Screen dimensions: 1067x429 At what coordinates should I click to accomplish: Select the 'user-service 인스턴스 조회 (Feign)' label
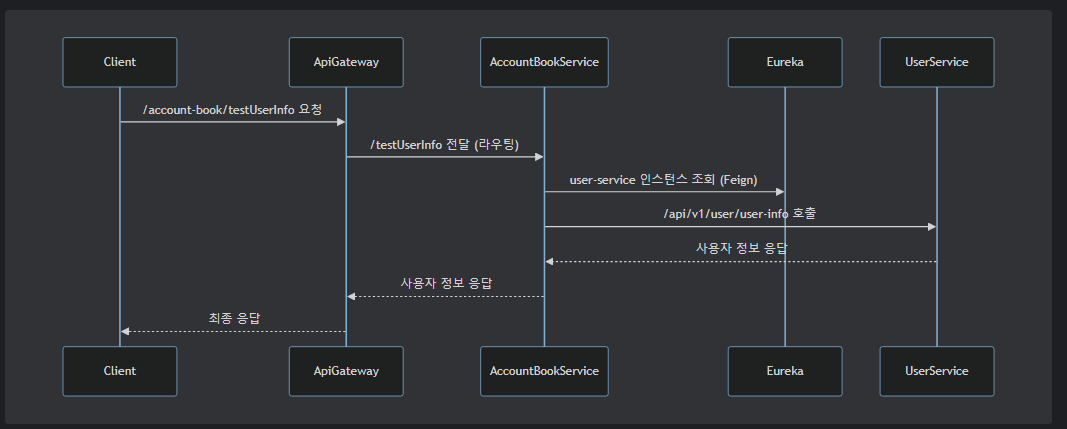[664, 180]
